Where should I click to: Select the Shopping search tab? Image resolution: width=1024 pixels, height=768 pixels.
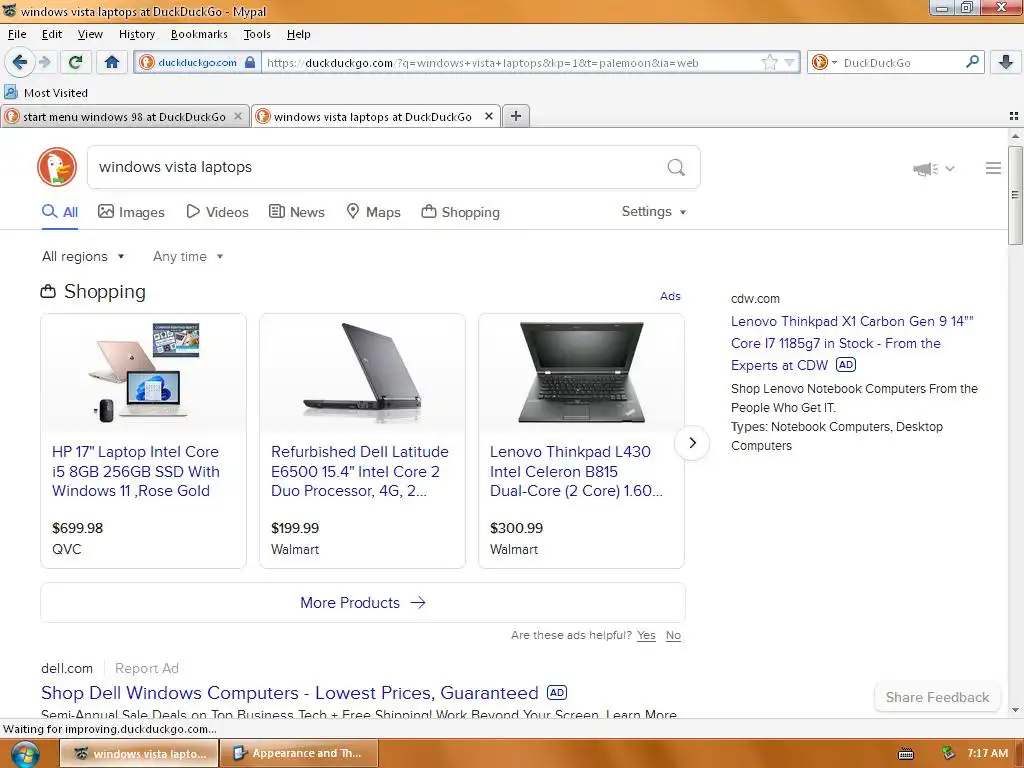coord(460,212)
